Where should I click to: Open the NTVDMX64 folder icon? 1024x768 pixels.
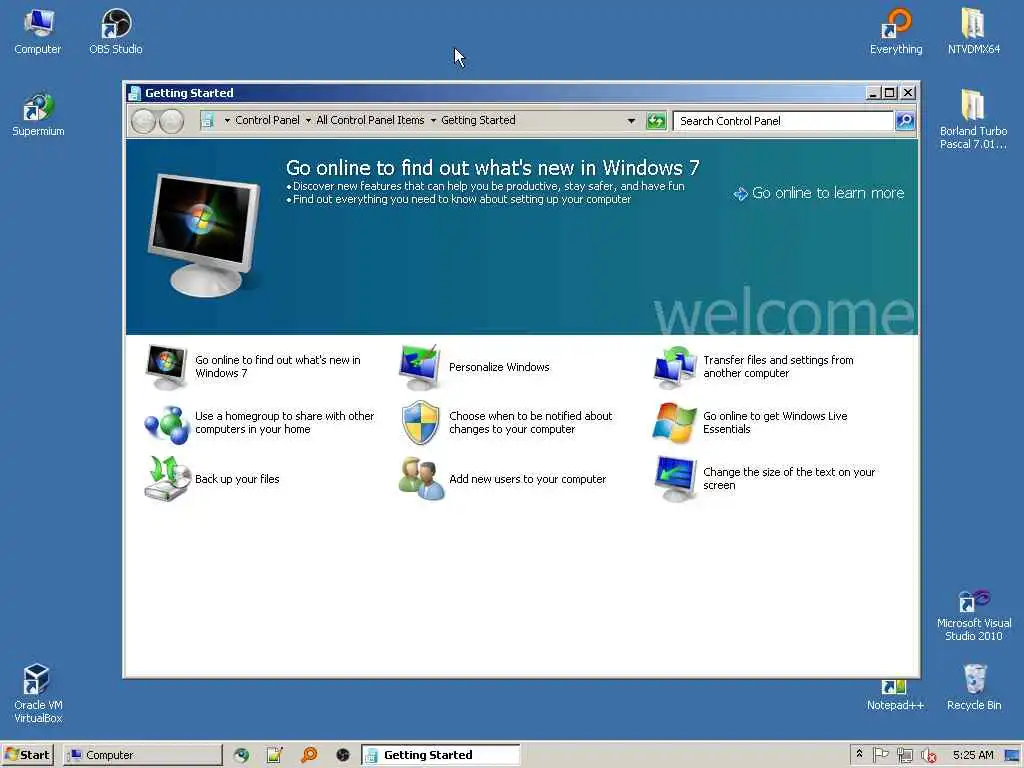974,31
